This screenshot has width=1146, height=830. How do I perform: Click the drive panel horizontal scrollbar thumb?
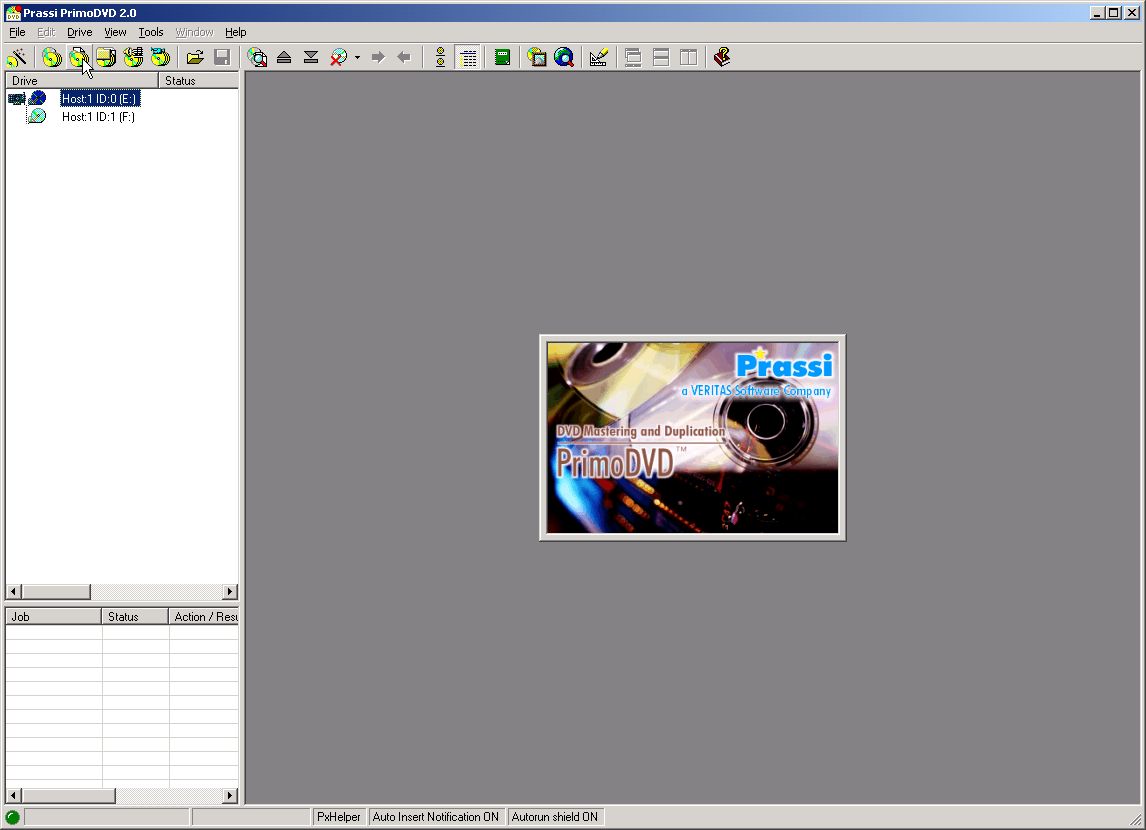click(56, 591)
